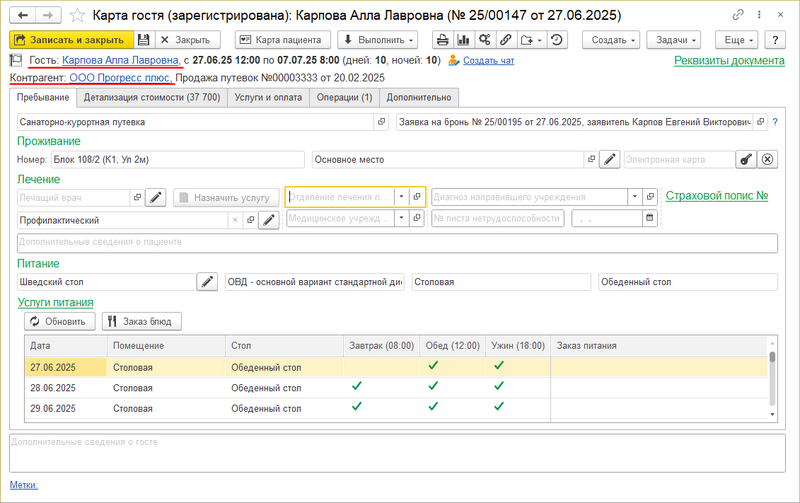Open the Услуги и оплата tab
Viewport: 800px width, 503px height.
tap(266, 97)
